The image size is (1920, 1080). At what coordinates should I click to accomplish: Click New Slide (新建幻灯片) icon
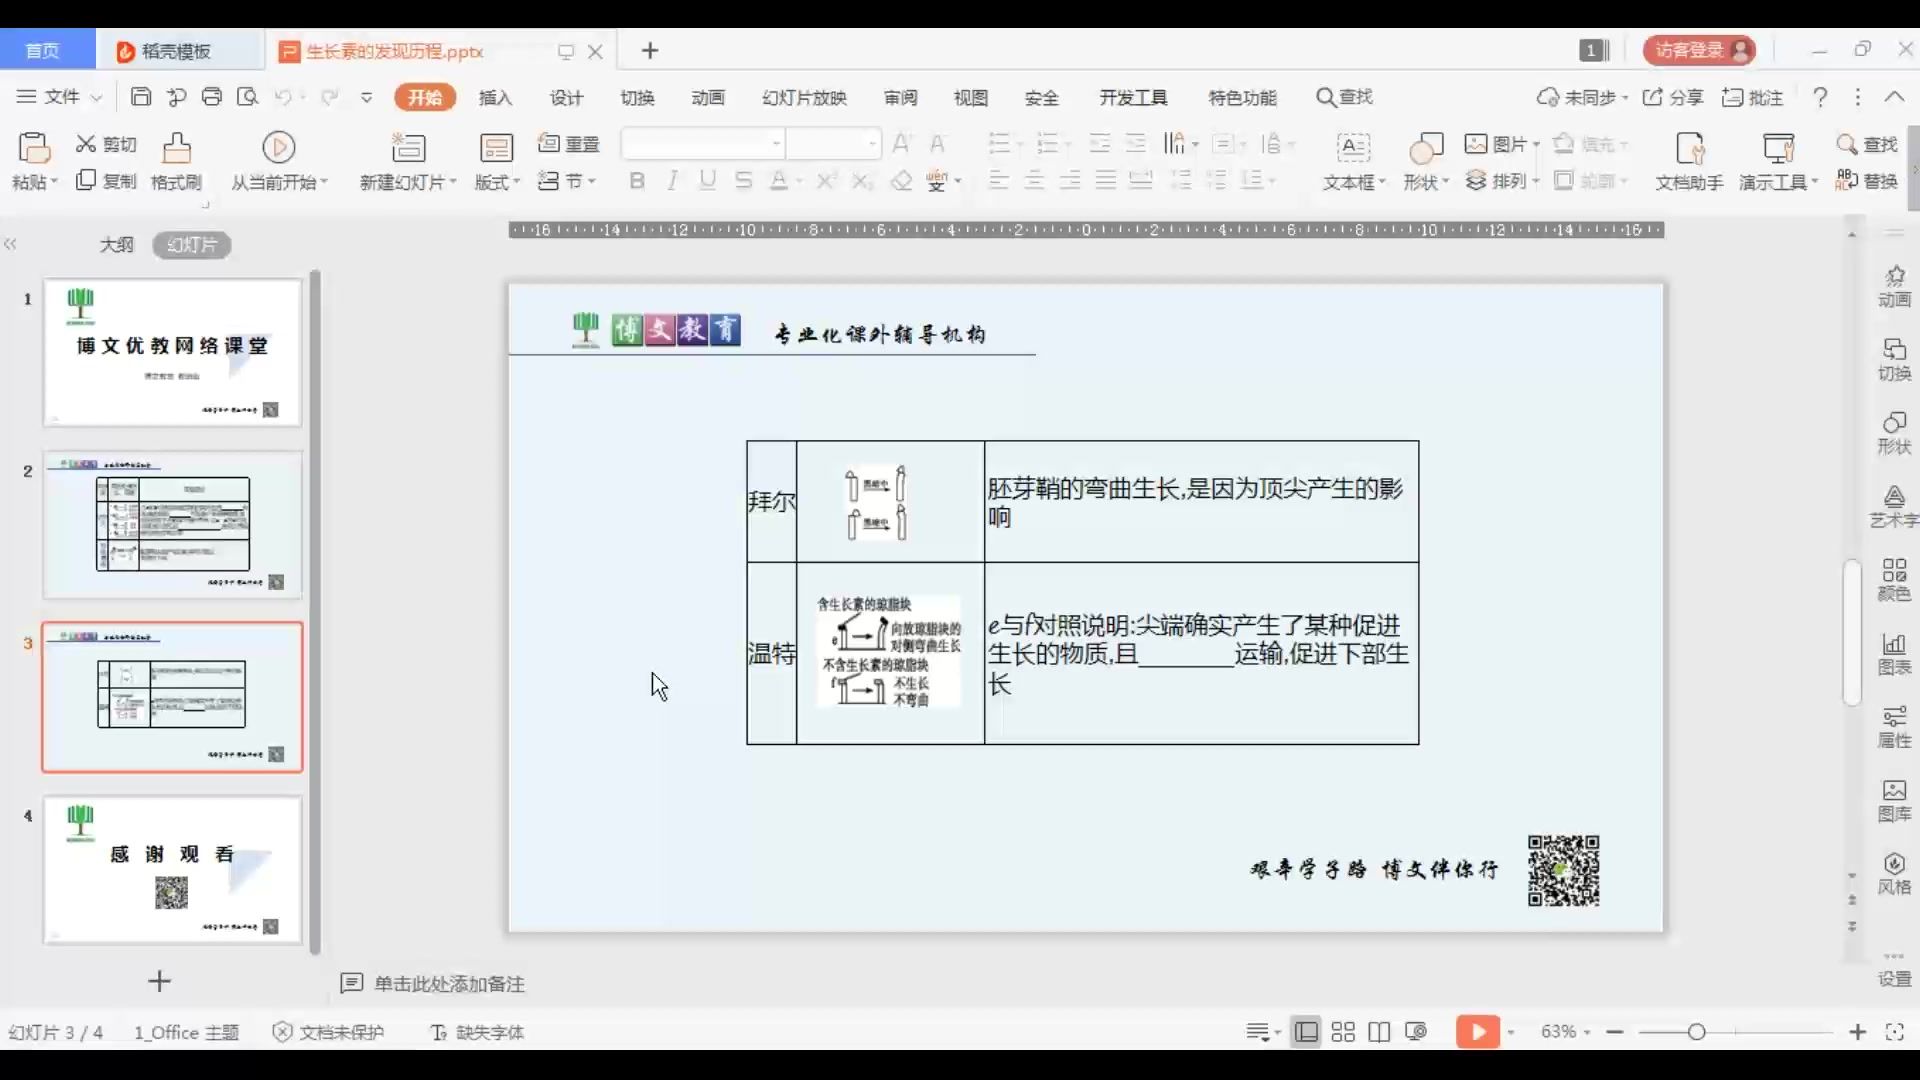(408, 148)
